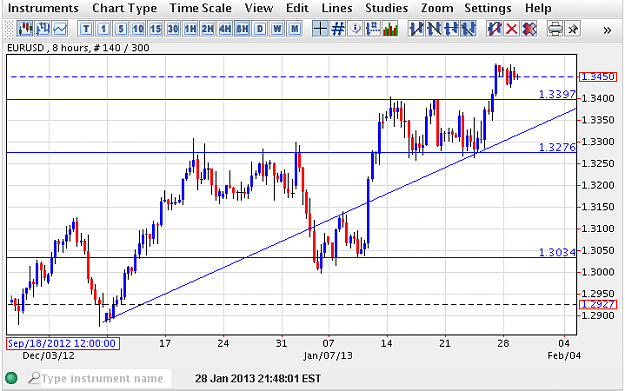This screenshot has height=391, width=625.
Task: Toggle the chart grid icon
Action: (338, 29)
